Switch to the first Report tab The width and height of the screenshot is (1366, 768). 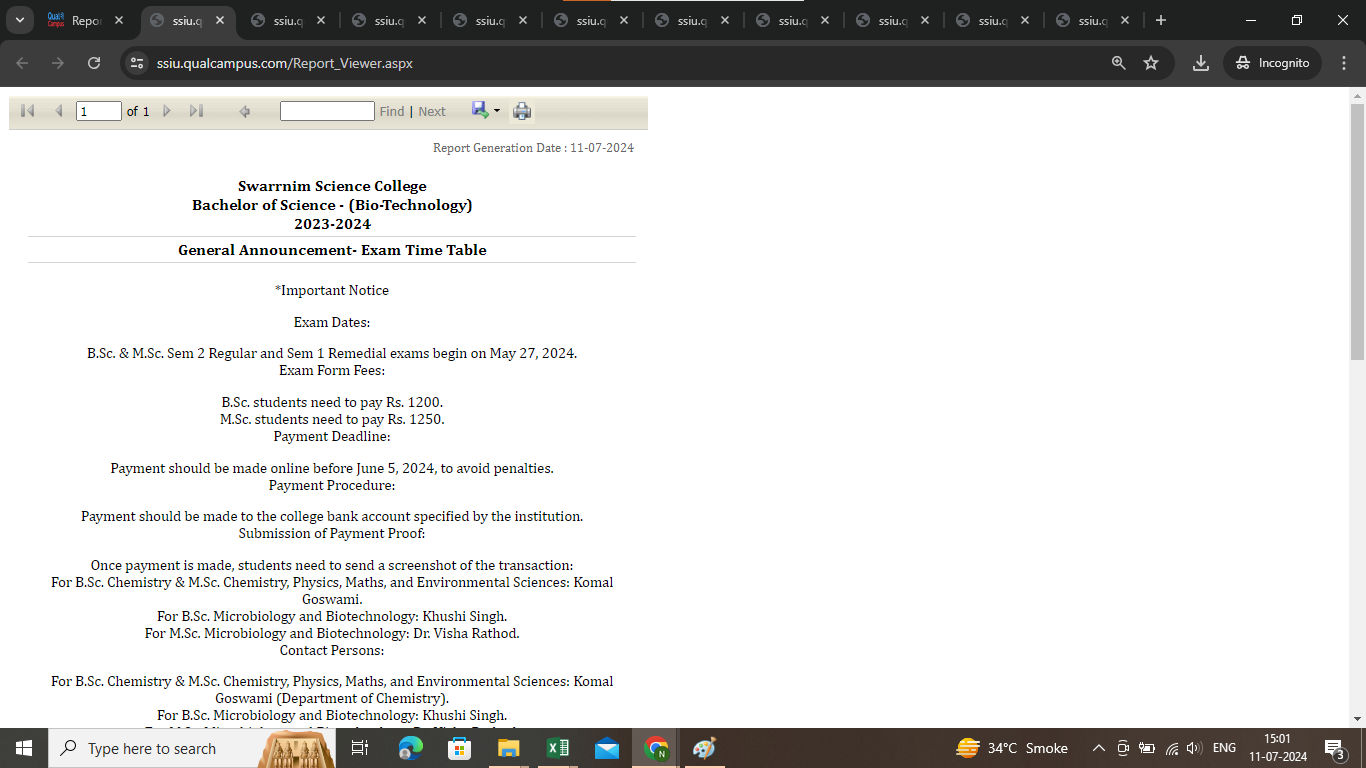tap(85, 20)
